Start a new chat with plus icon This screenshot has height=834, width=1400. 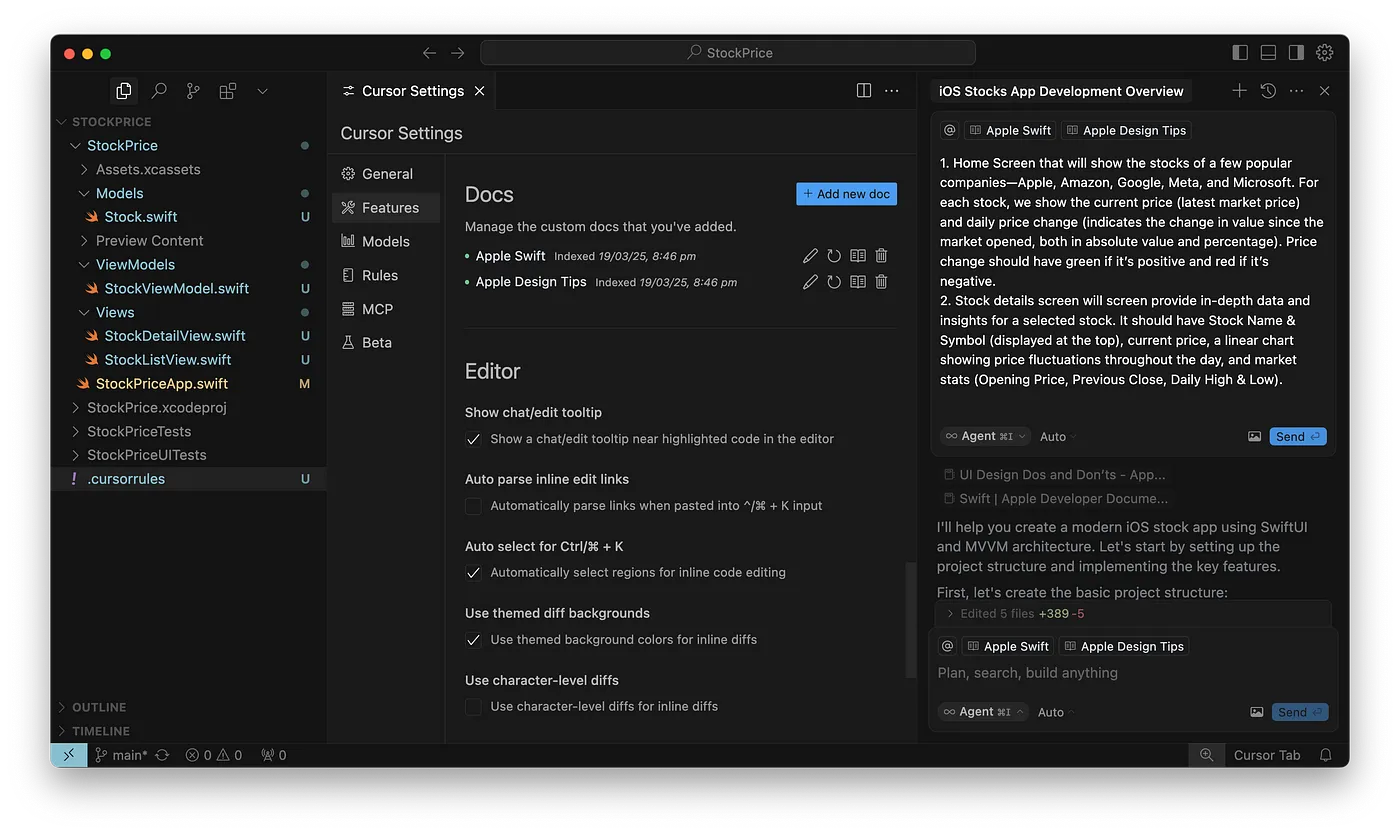tap(1239, 91)
